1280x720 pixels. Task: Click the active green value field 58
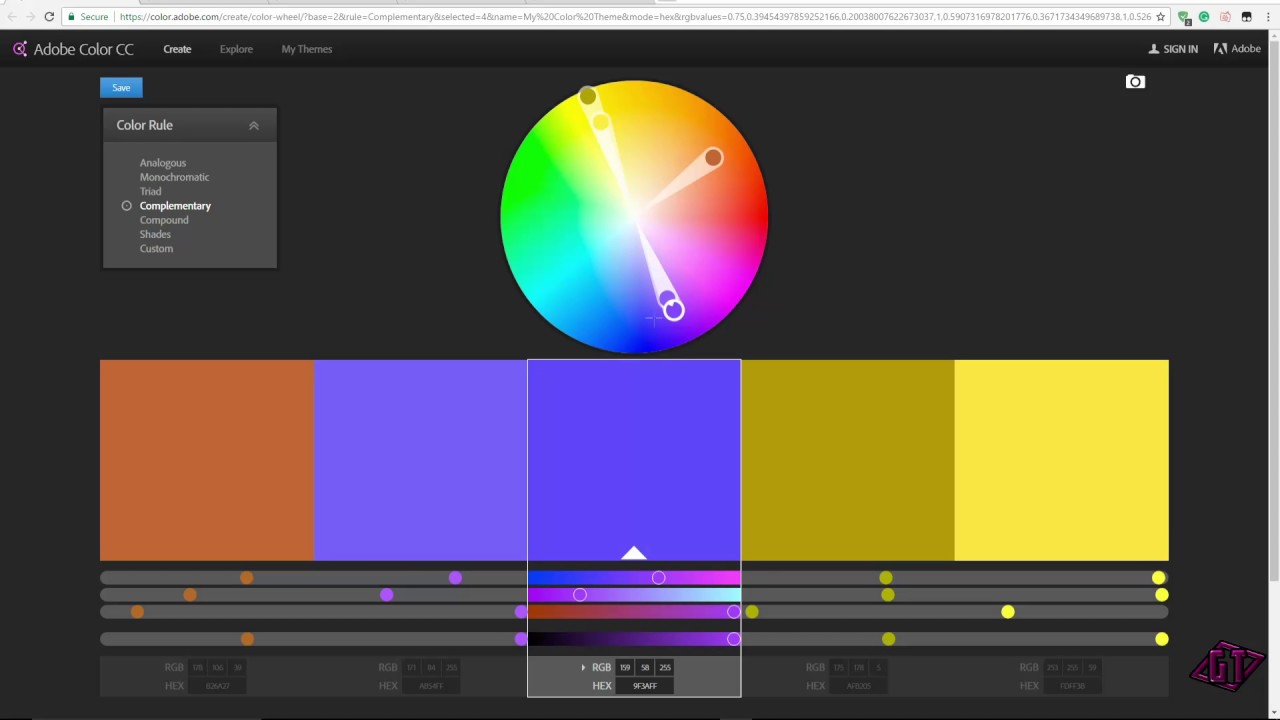645,667
